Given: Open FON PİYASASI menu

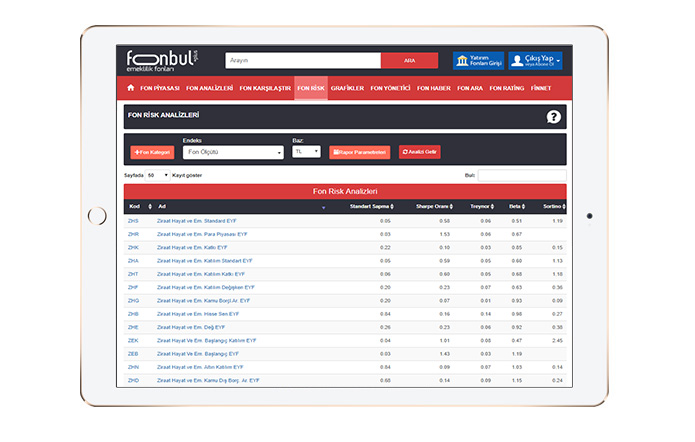Looking at the screenshot, I should [x=160, y=88].
